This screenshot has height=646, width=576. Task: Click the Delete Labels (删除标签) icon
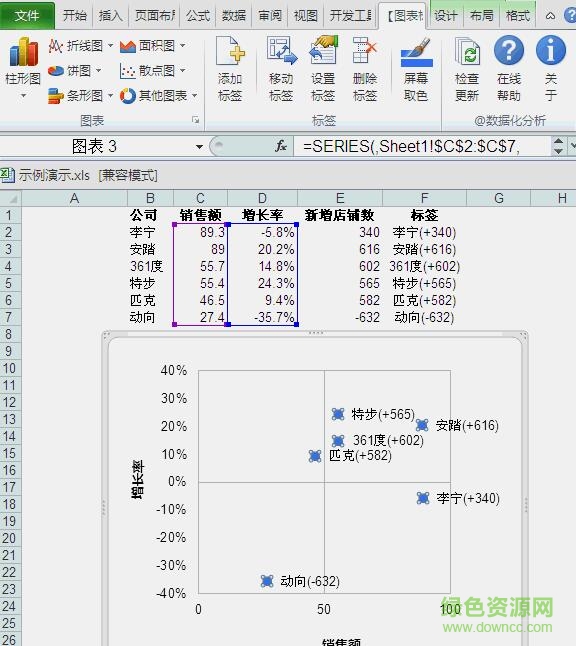click(364, 50)
